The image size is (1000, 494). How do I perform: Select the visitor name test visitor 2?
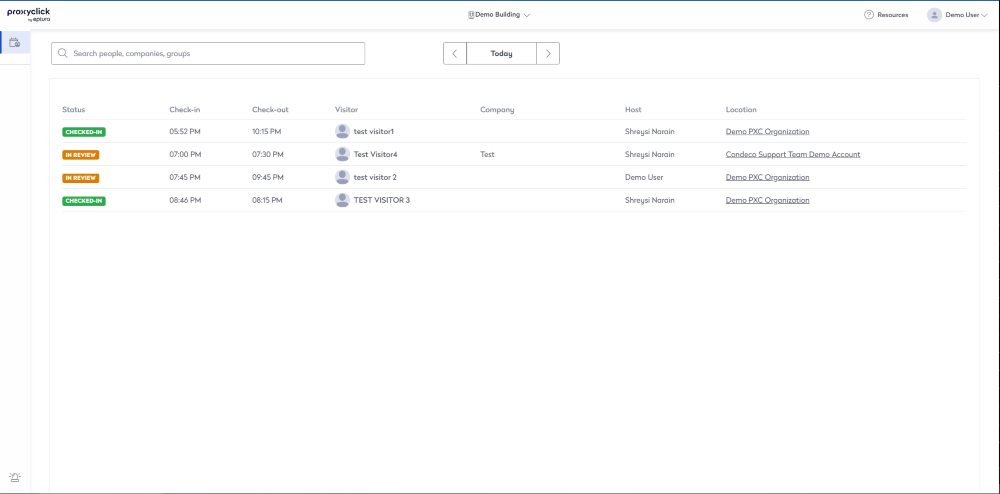(x=375, y=177)
